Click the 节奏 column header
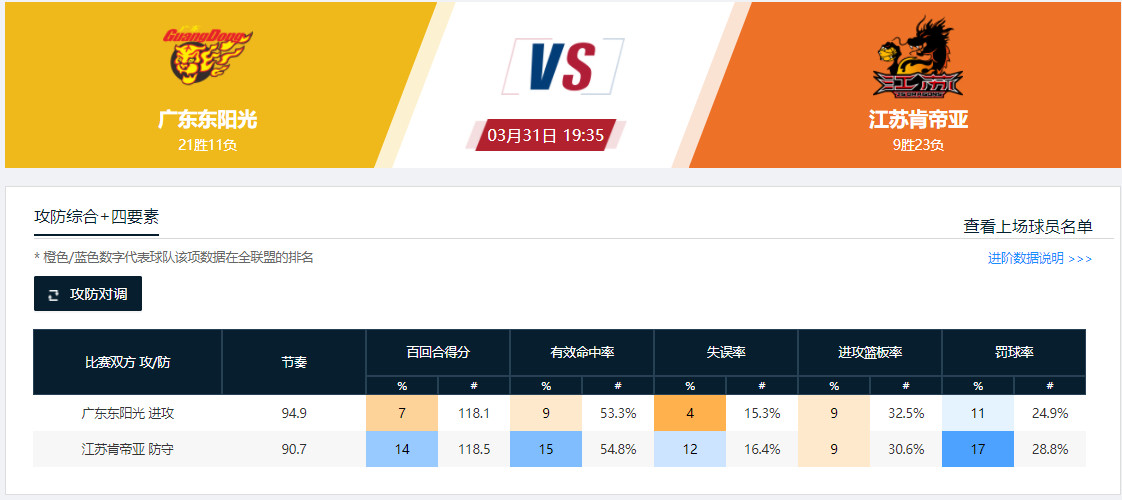Viewport: 1122px width, 500px height. click(x=294, y=362)
